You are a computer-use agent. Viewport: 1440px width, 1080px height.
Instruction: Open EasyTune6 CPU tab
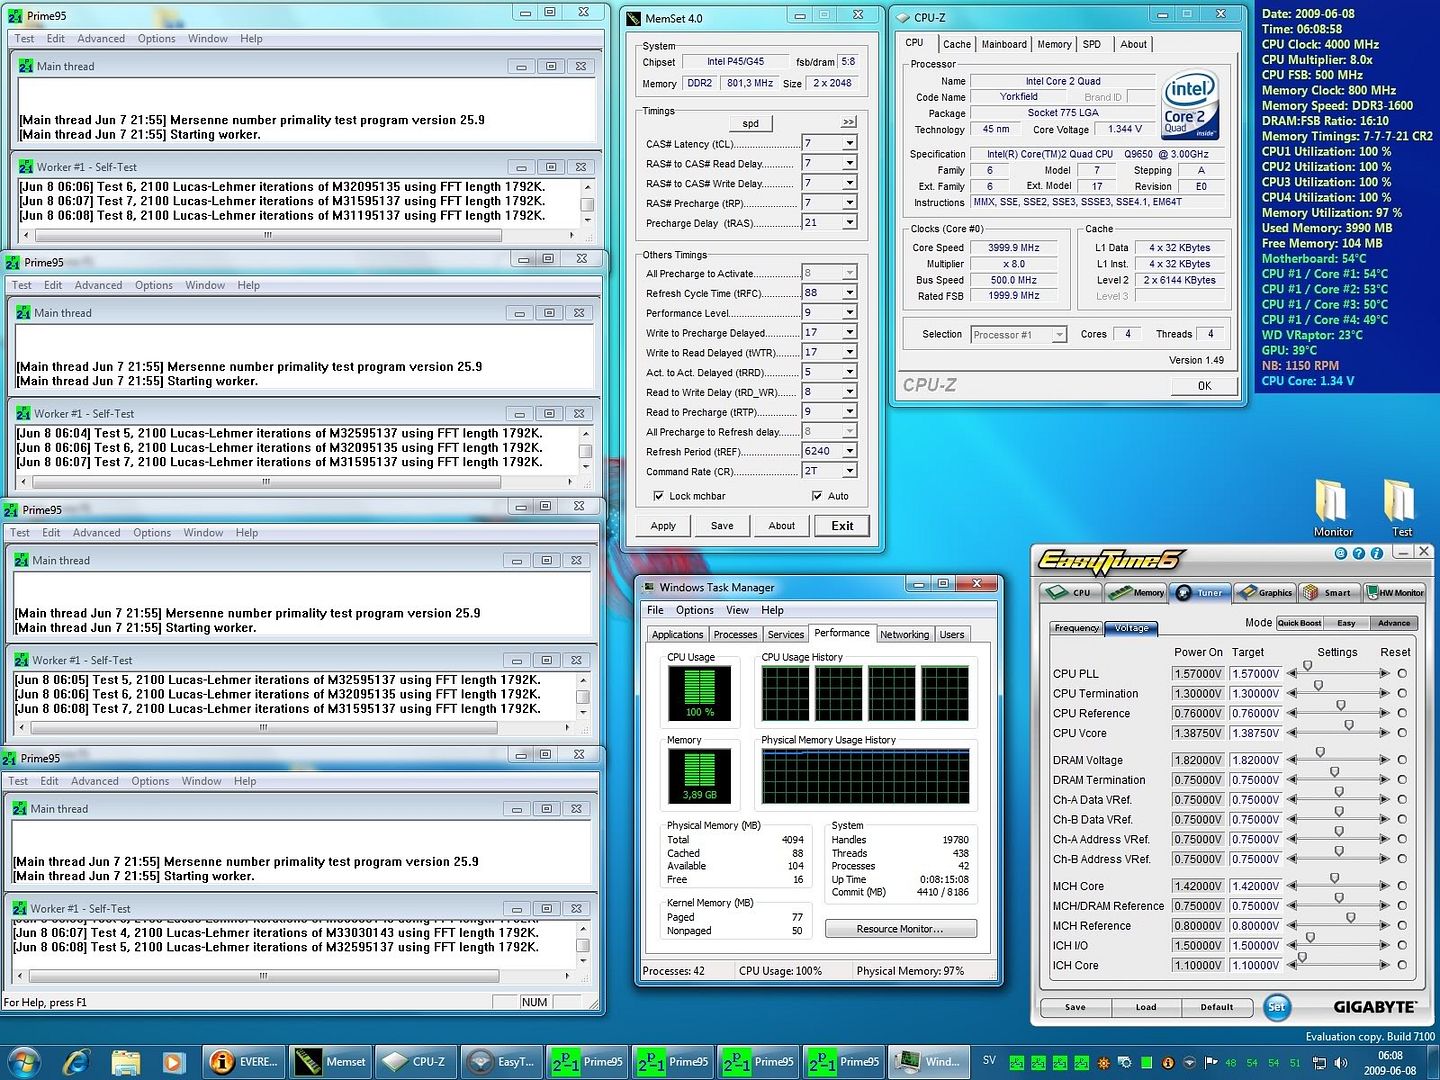[x=1069, y=592]
